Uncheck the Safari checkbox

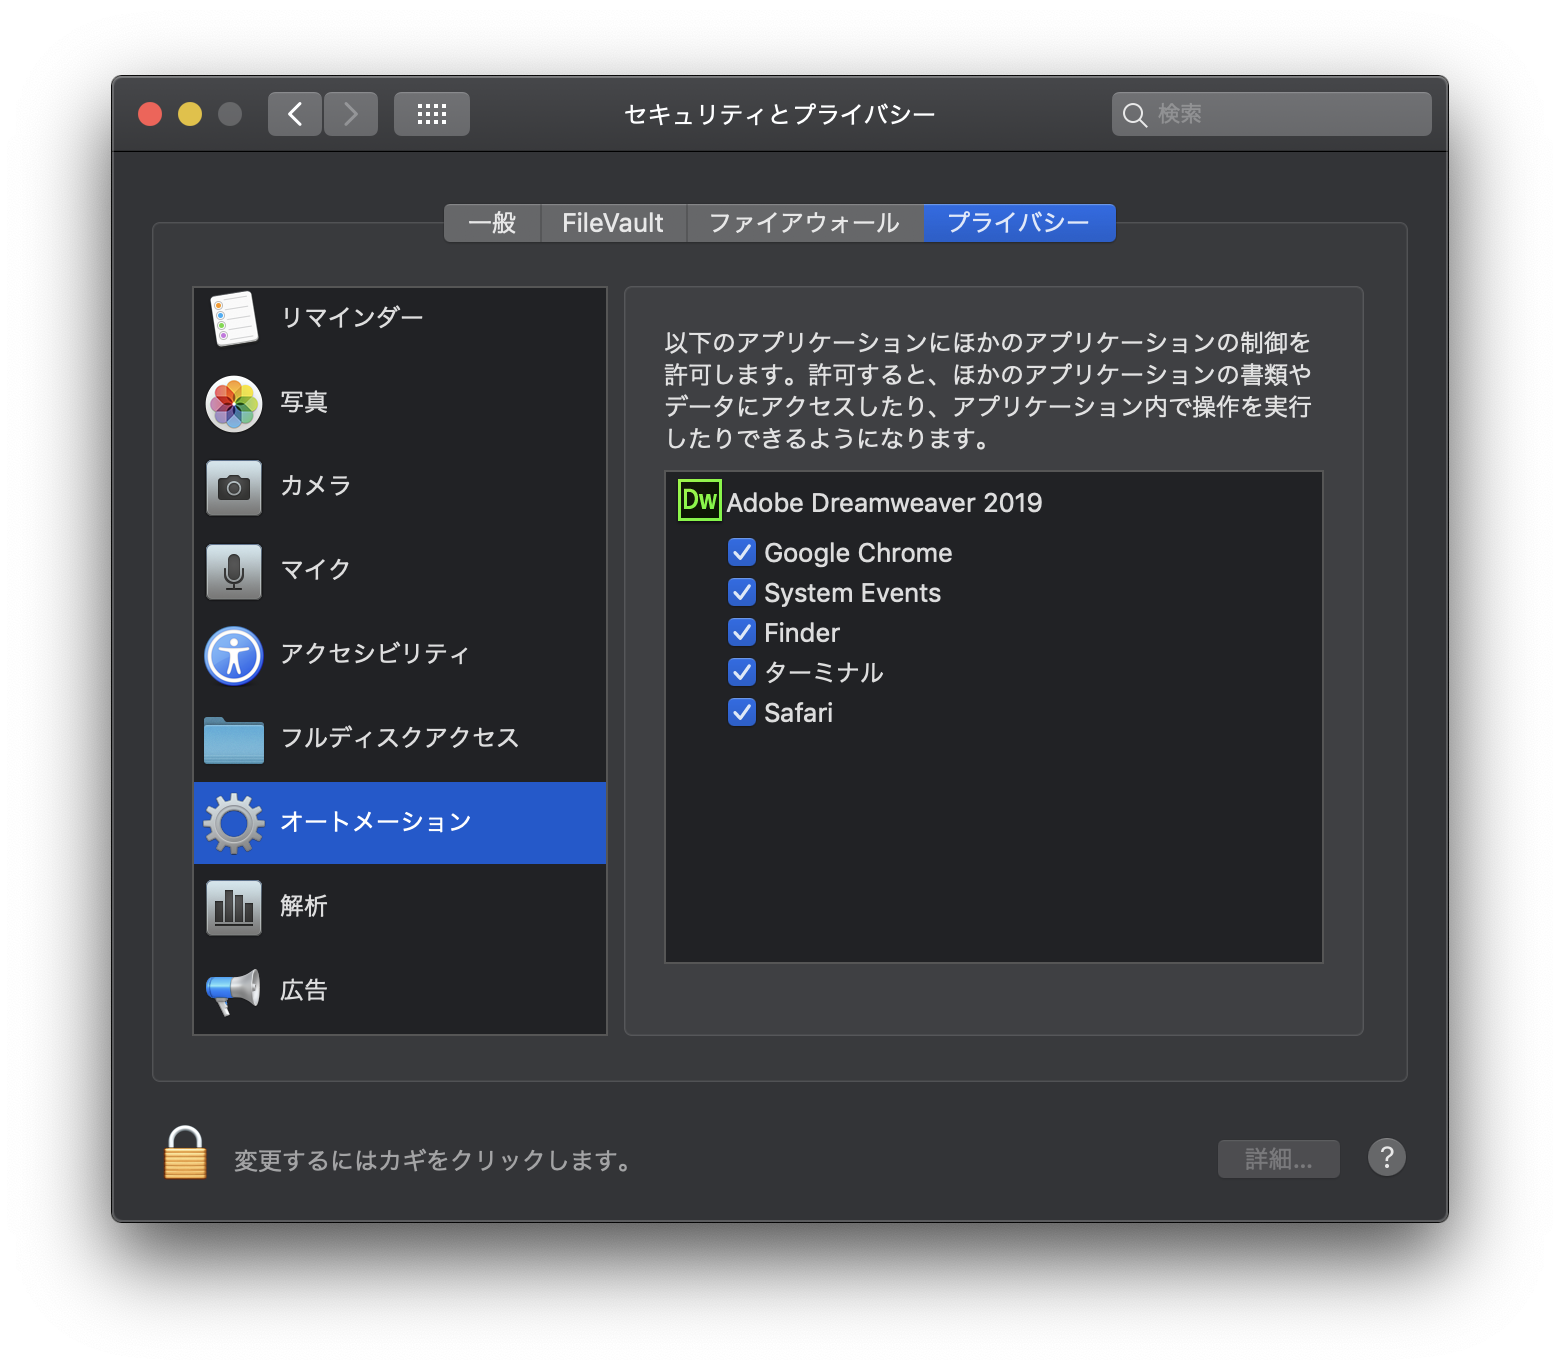(742, 712)
